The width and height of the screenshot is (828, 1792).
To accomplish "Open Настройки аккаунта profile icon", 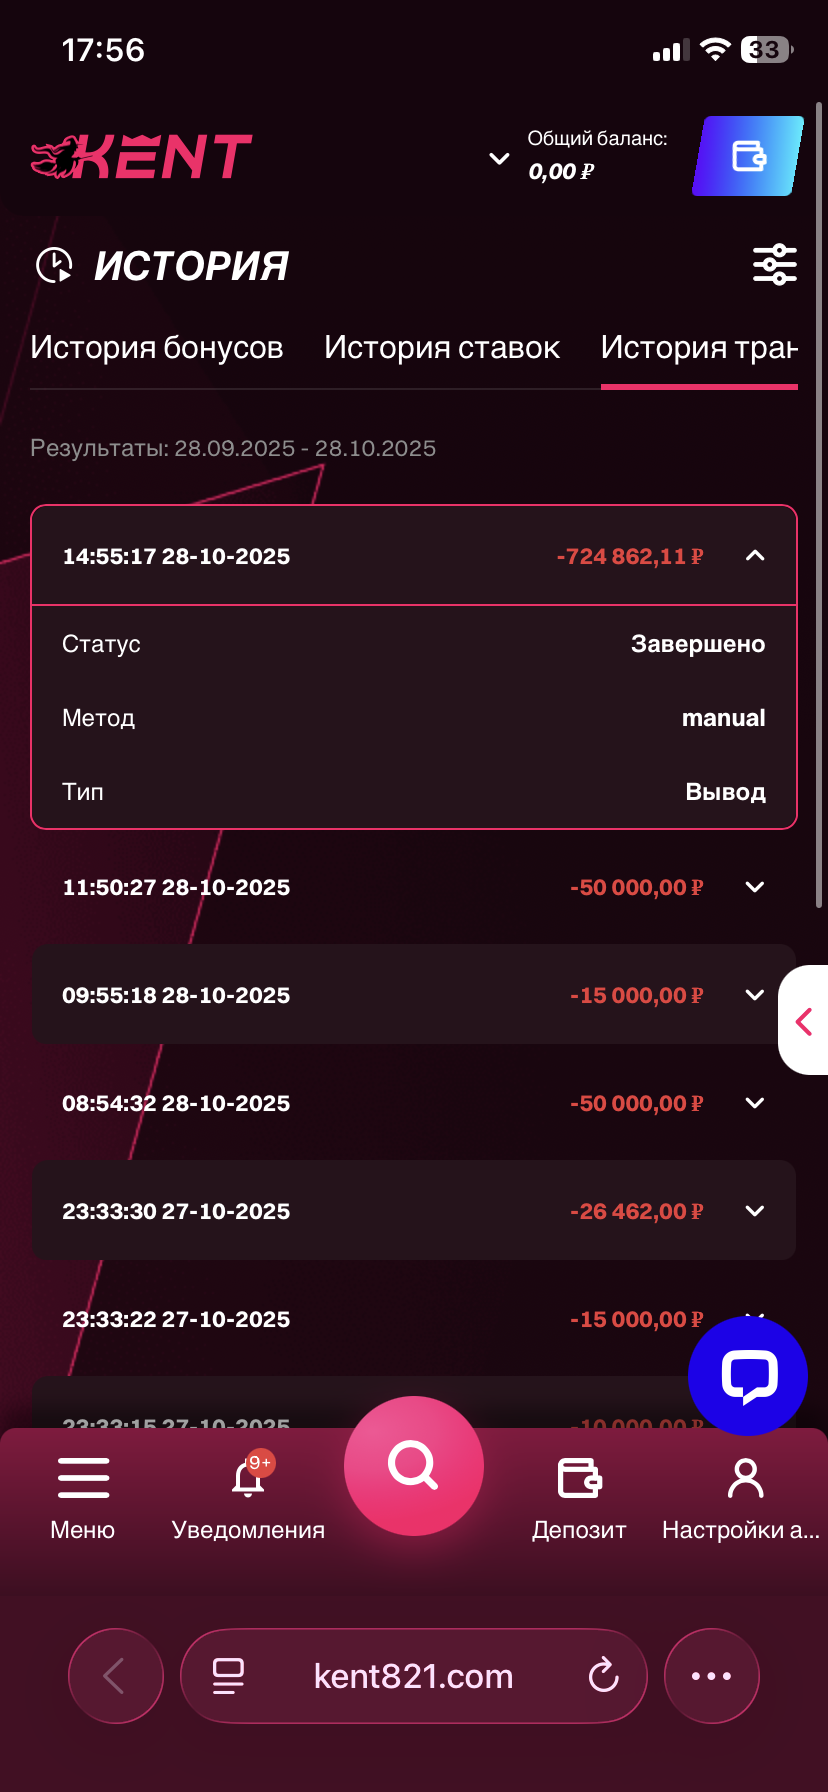I will pyautogui.click(x=744, y=1478).
